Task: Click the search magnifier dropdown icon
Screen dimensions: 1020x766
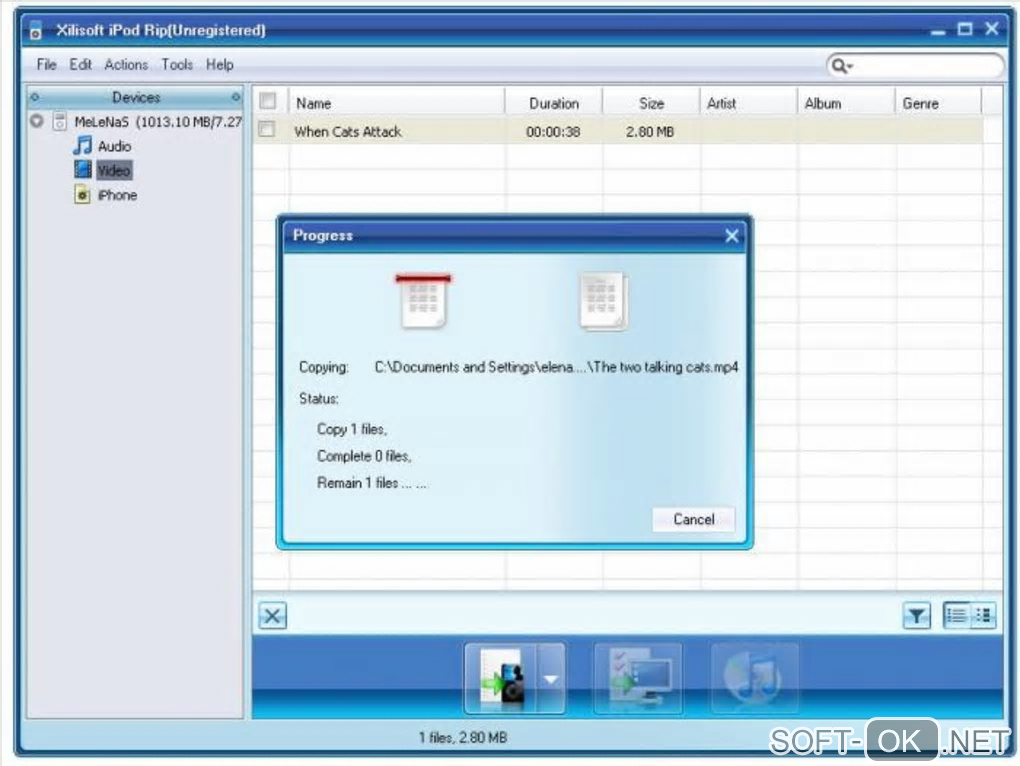Action: (x=842, y=66)
